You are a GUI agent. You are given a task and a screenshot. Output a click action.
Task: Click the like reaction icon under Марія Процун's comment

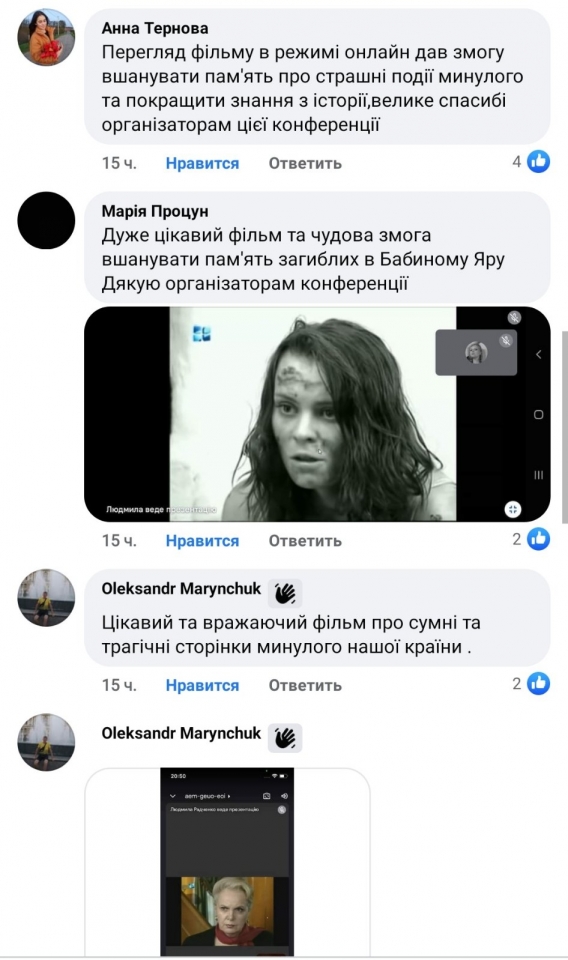539,539
